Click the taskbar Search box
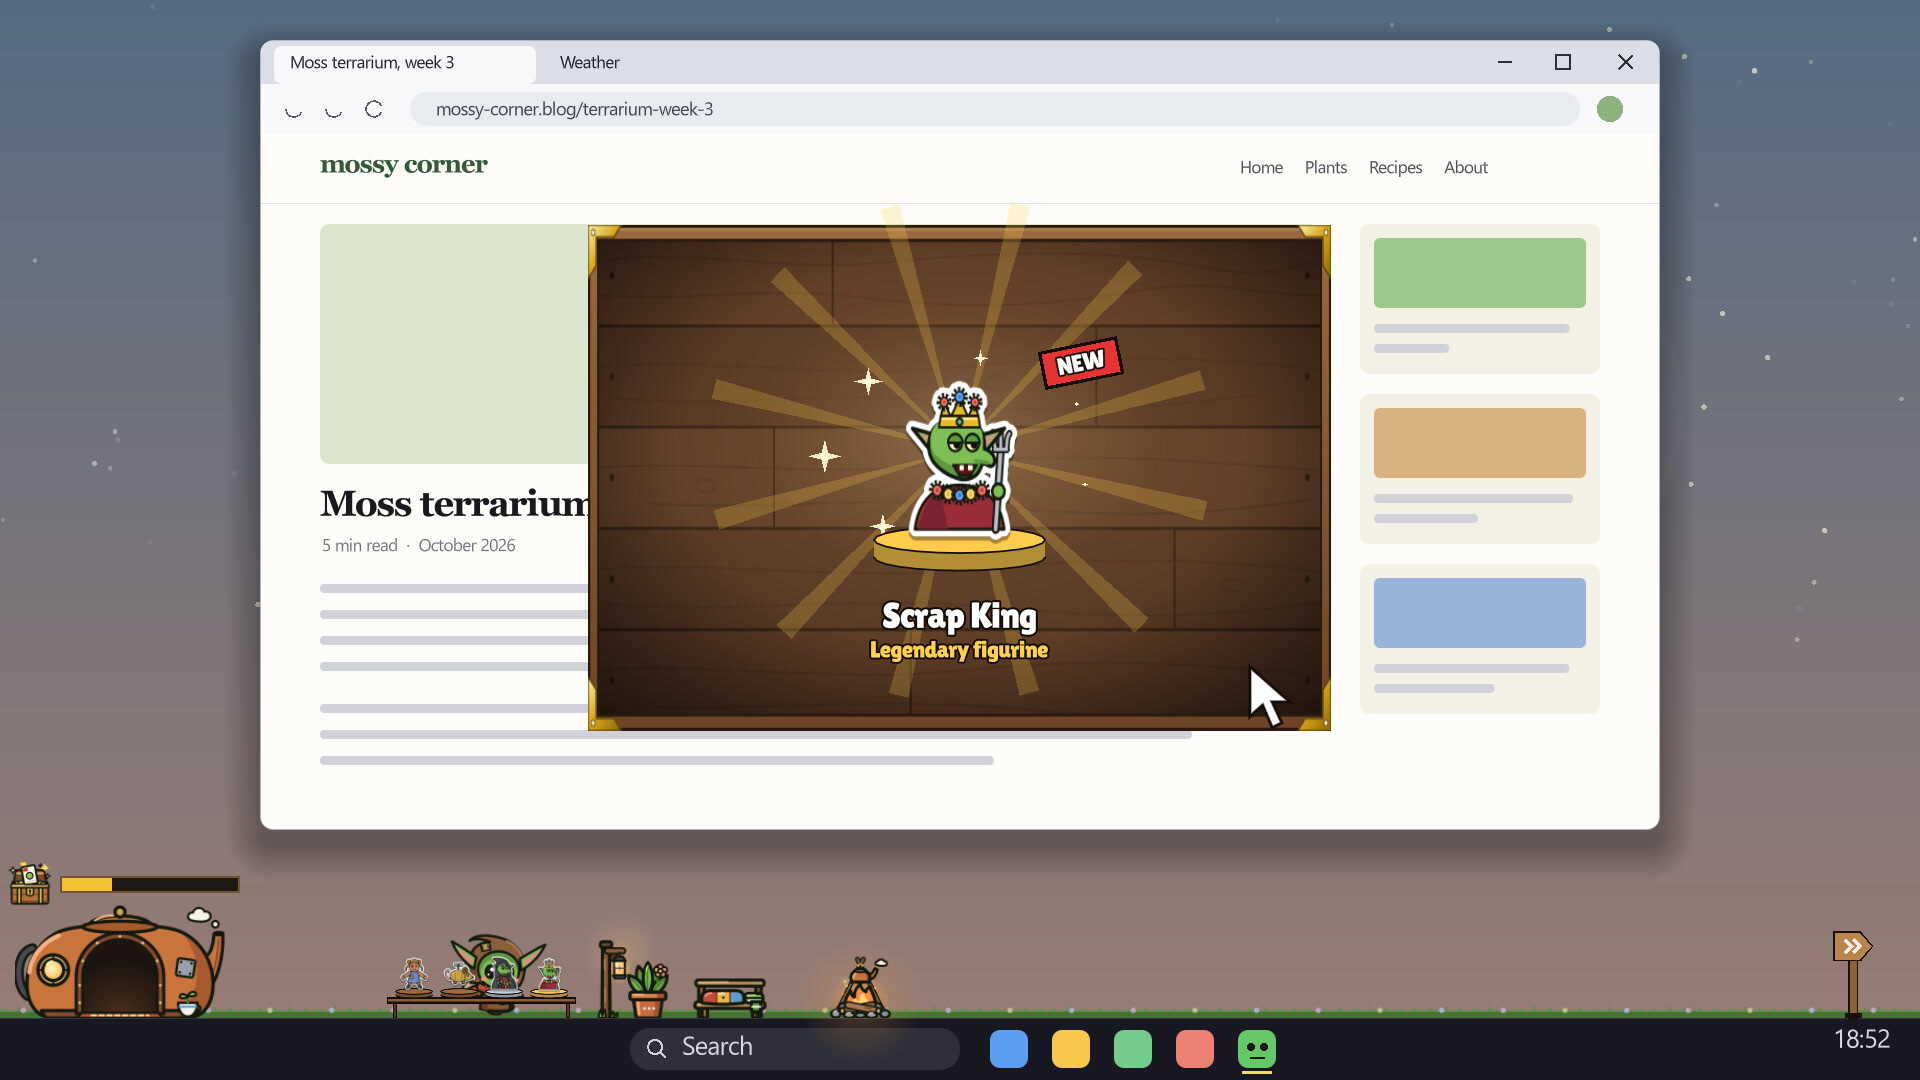 pyautogui.click(x=795, y=1048)
